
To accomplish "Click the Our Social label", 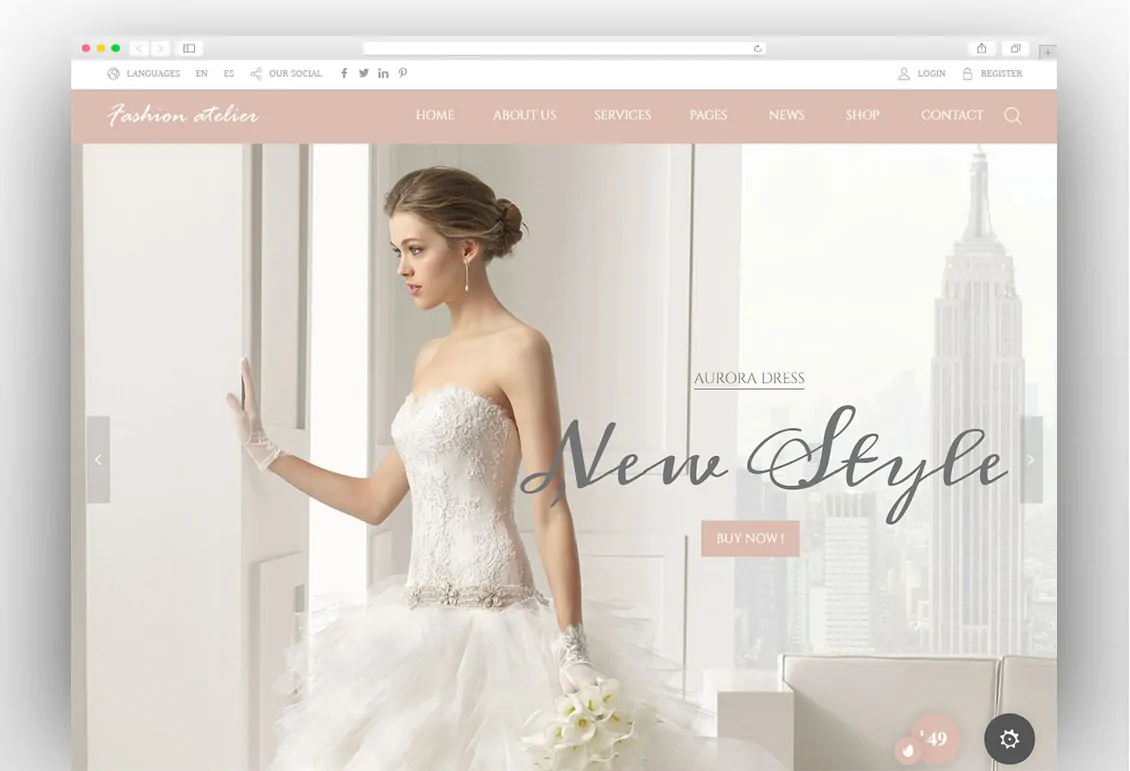I will [295, 73].
